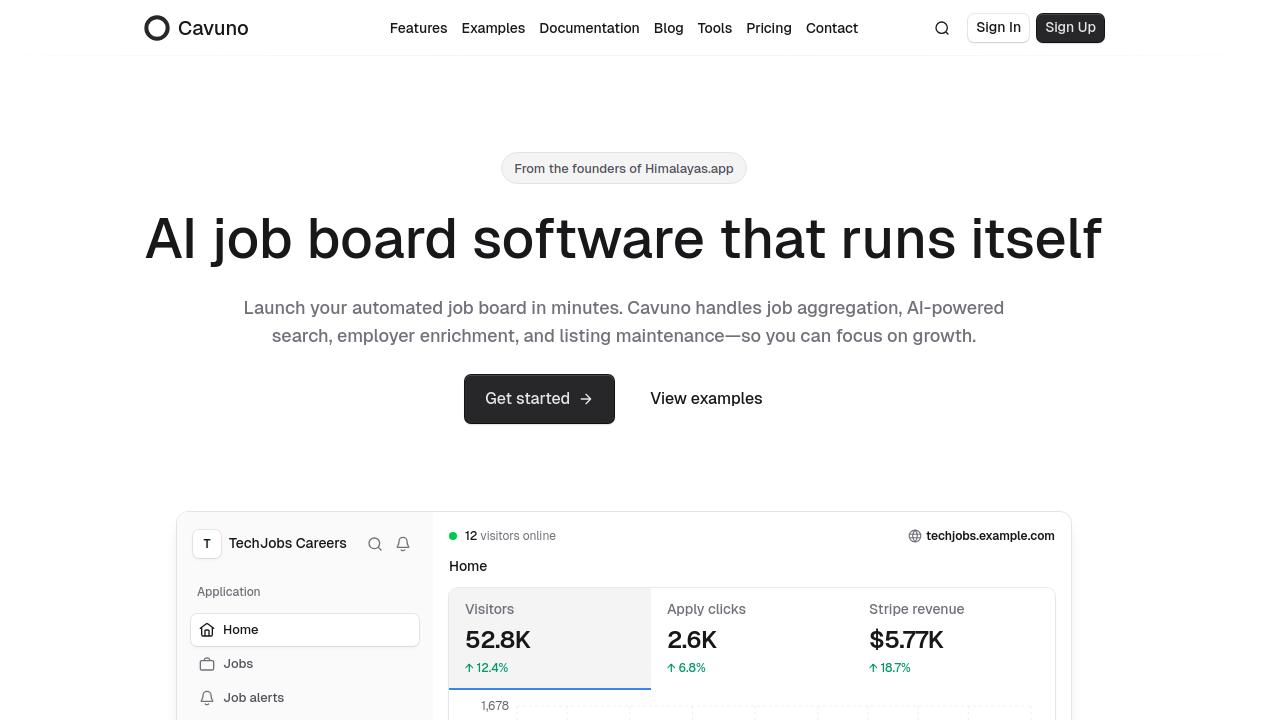Open site search via magnifier icon
Screen dimensions: 1280x720
[942, 28]
